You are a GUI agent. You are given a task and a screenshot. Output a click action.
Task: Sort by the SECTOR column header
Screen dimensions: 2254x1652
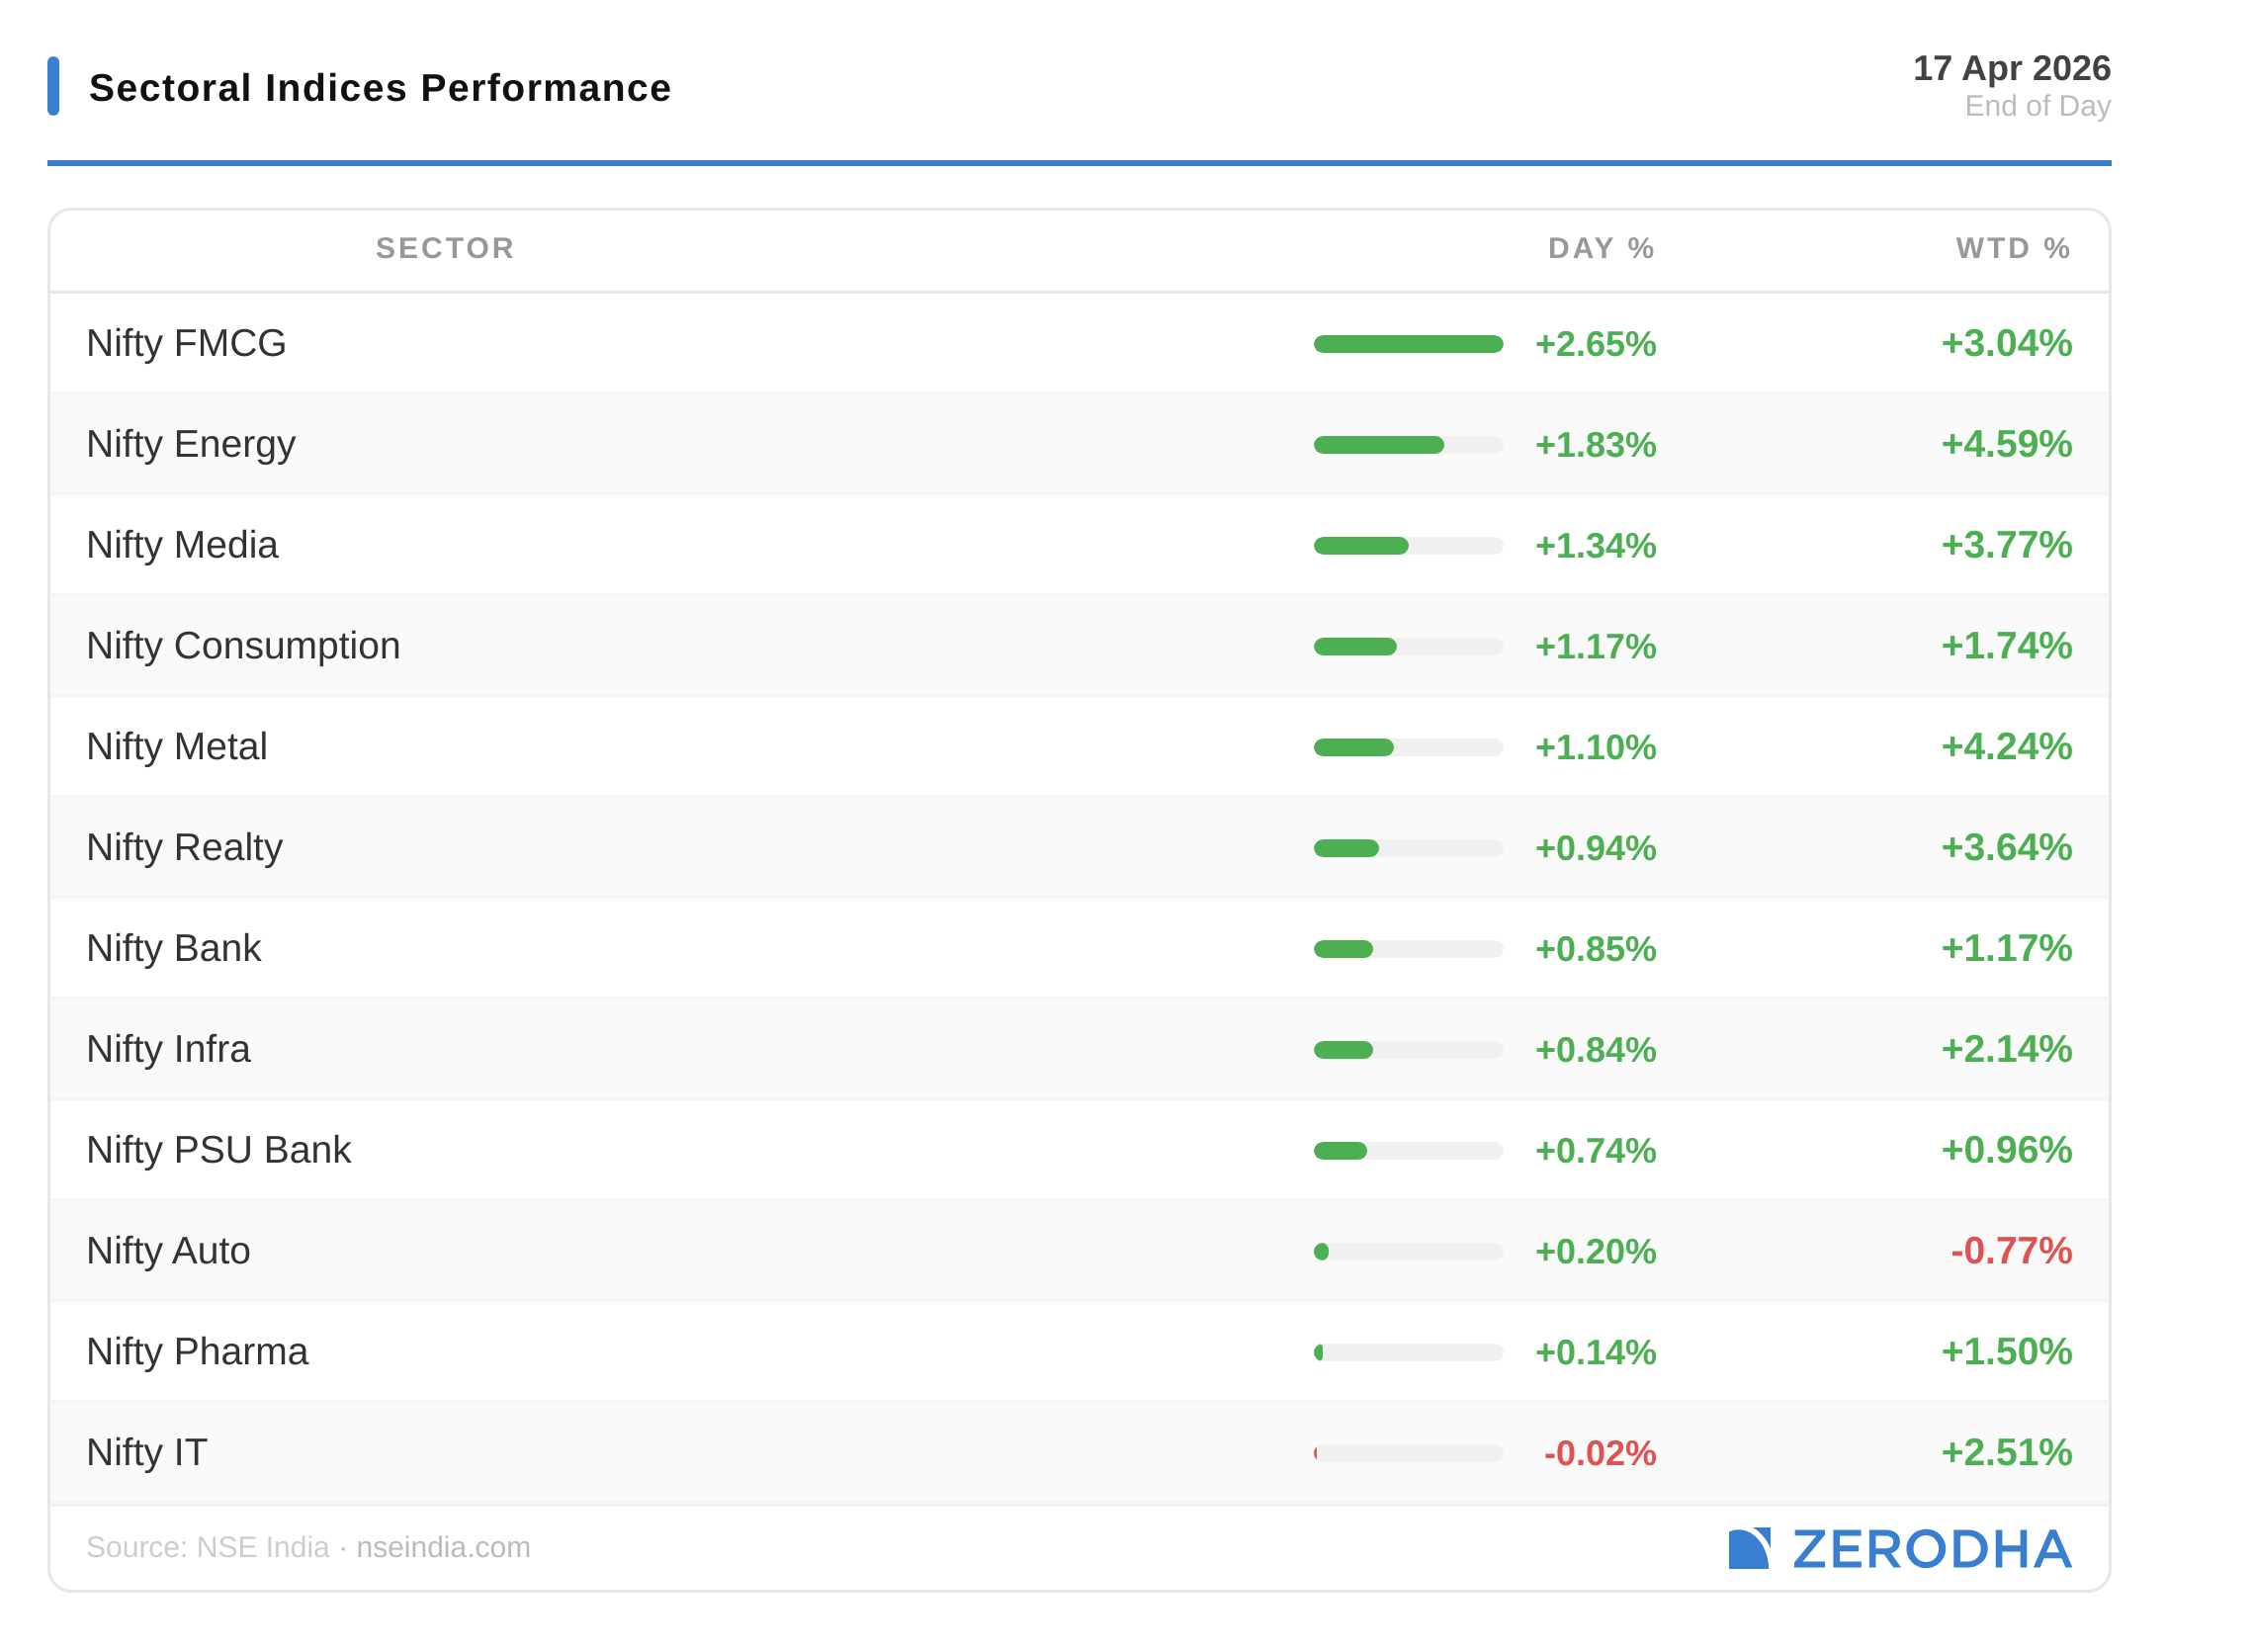tap(445, 248)
